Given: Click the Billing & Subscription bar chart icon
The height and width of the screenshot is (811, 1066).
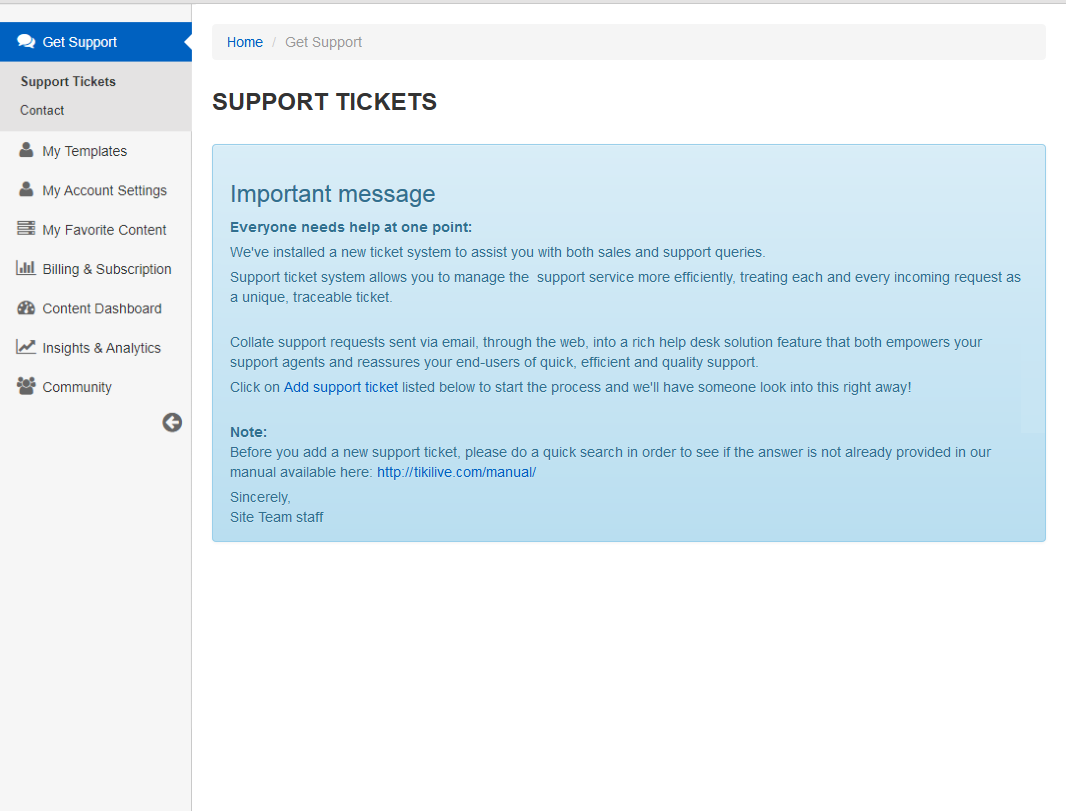Looking at the screenshot, I should [x=26, y=268].
